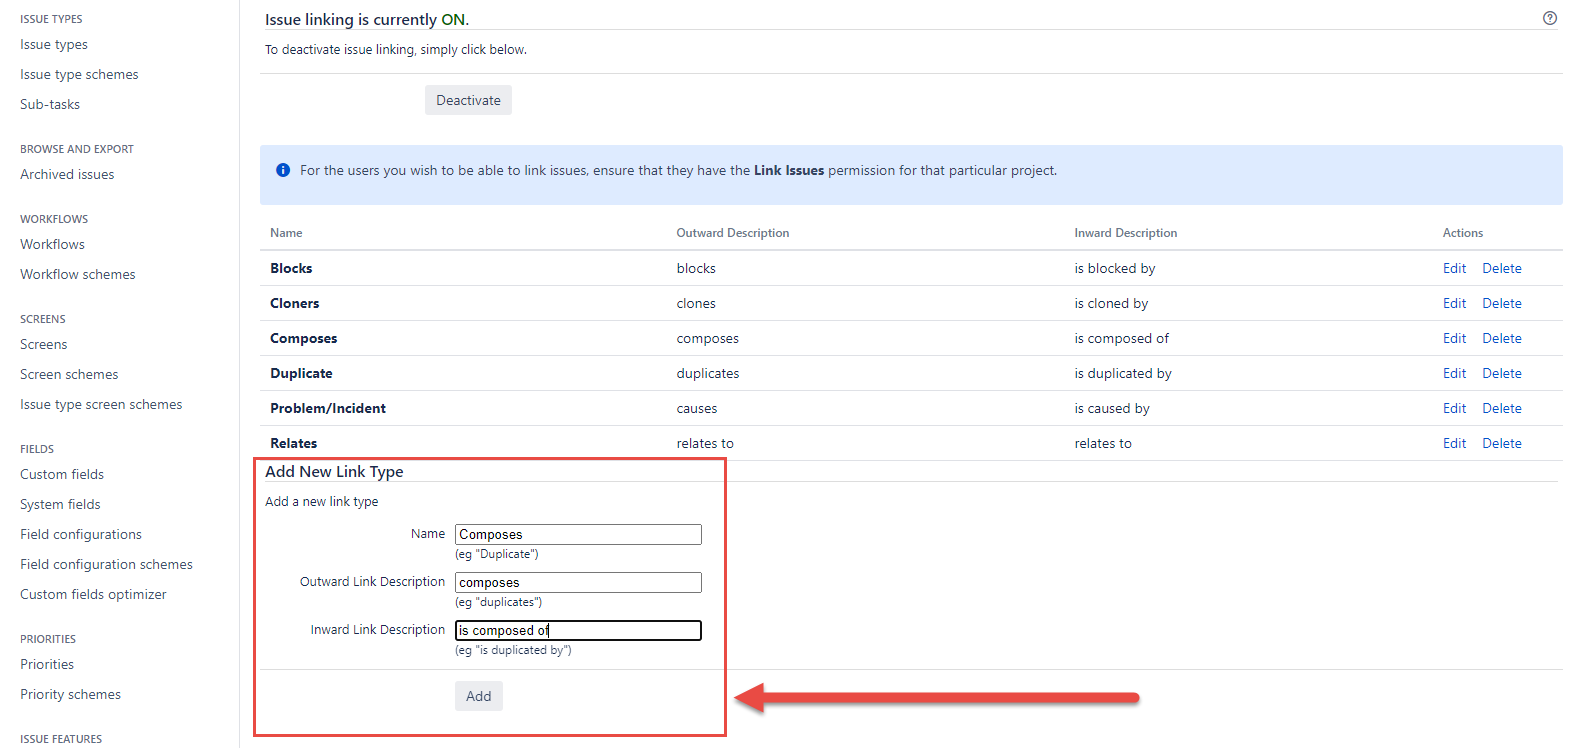Open Custom fields settings
The height and width of the screenshot is (748, 1583).
point(62,474)
